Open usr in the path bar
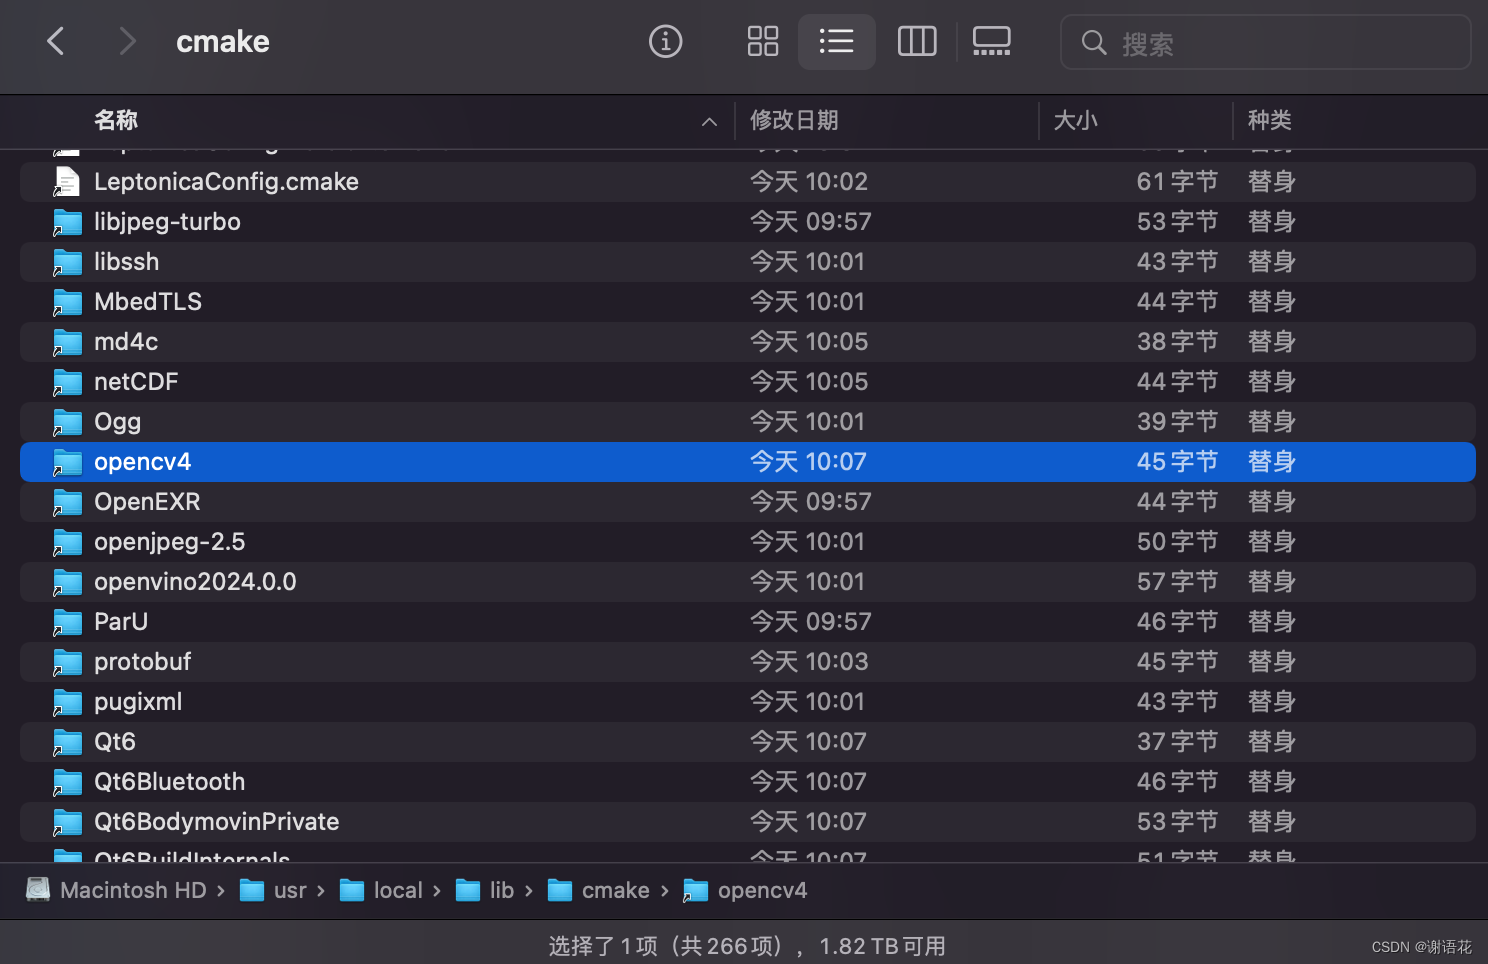1488x964 pixels. (x=273, y=890)
